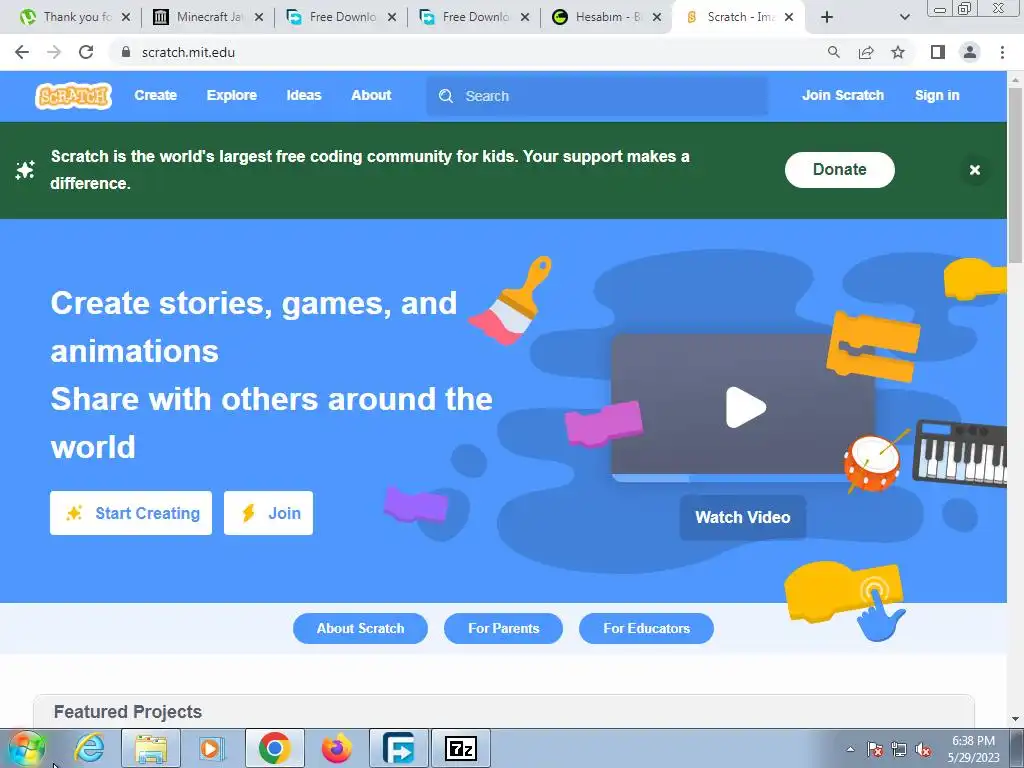This screenshot has width=1024, height=768.
Task: Open Chrome three-dot menu
Action: tap(1002, 52)
